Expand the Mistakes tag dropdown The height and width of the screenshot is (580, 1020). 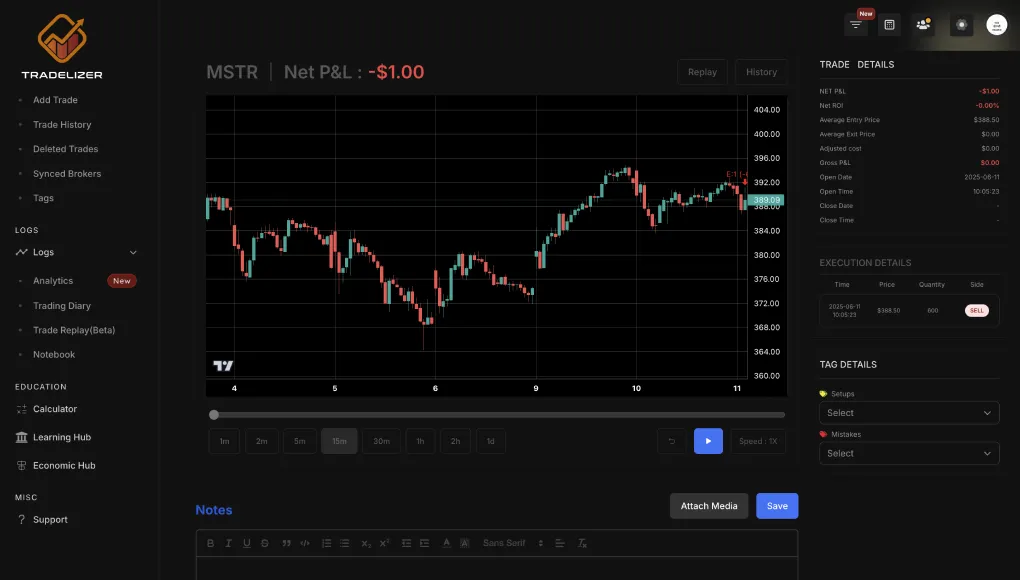(x=909, y=454)
